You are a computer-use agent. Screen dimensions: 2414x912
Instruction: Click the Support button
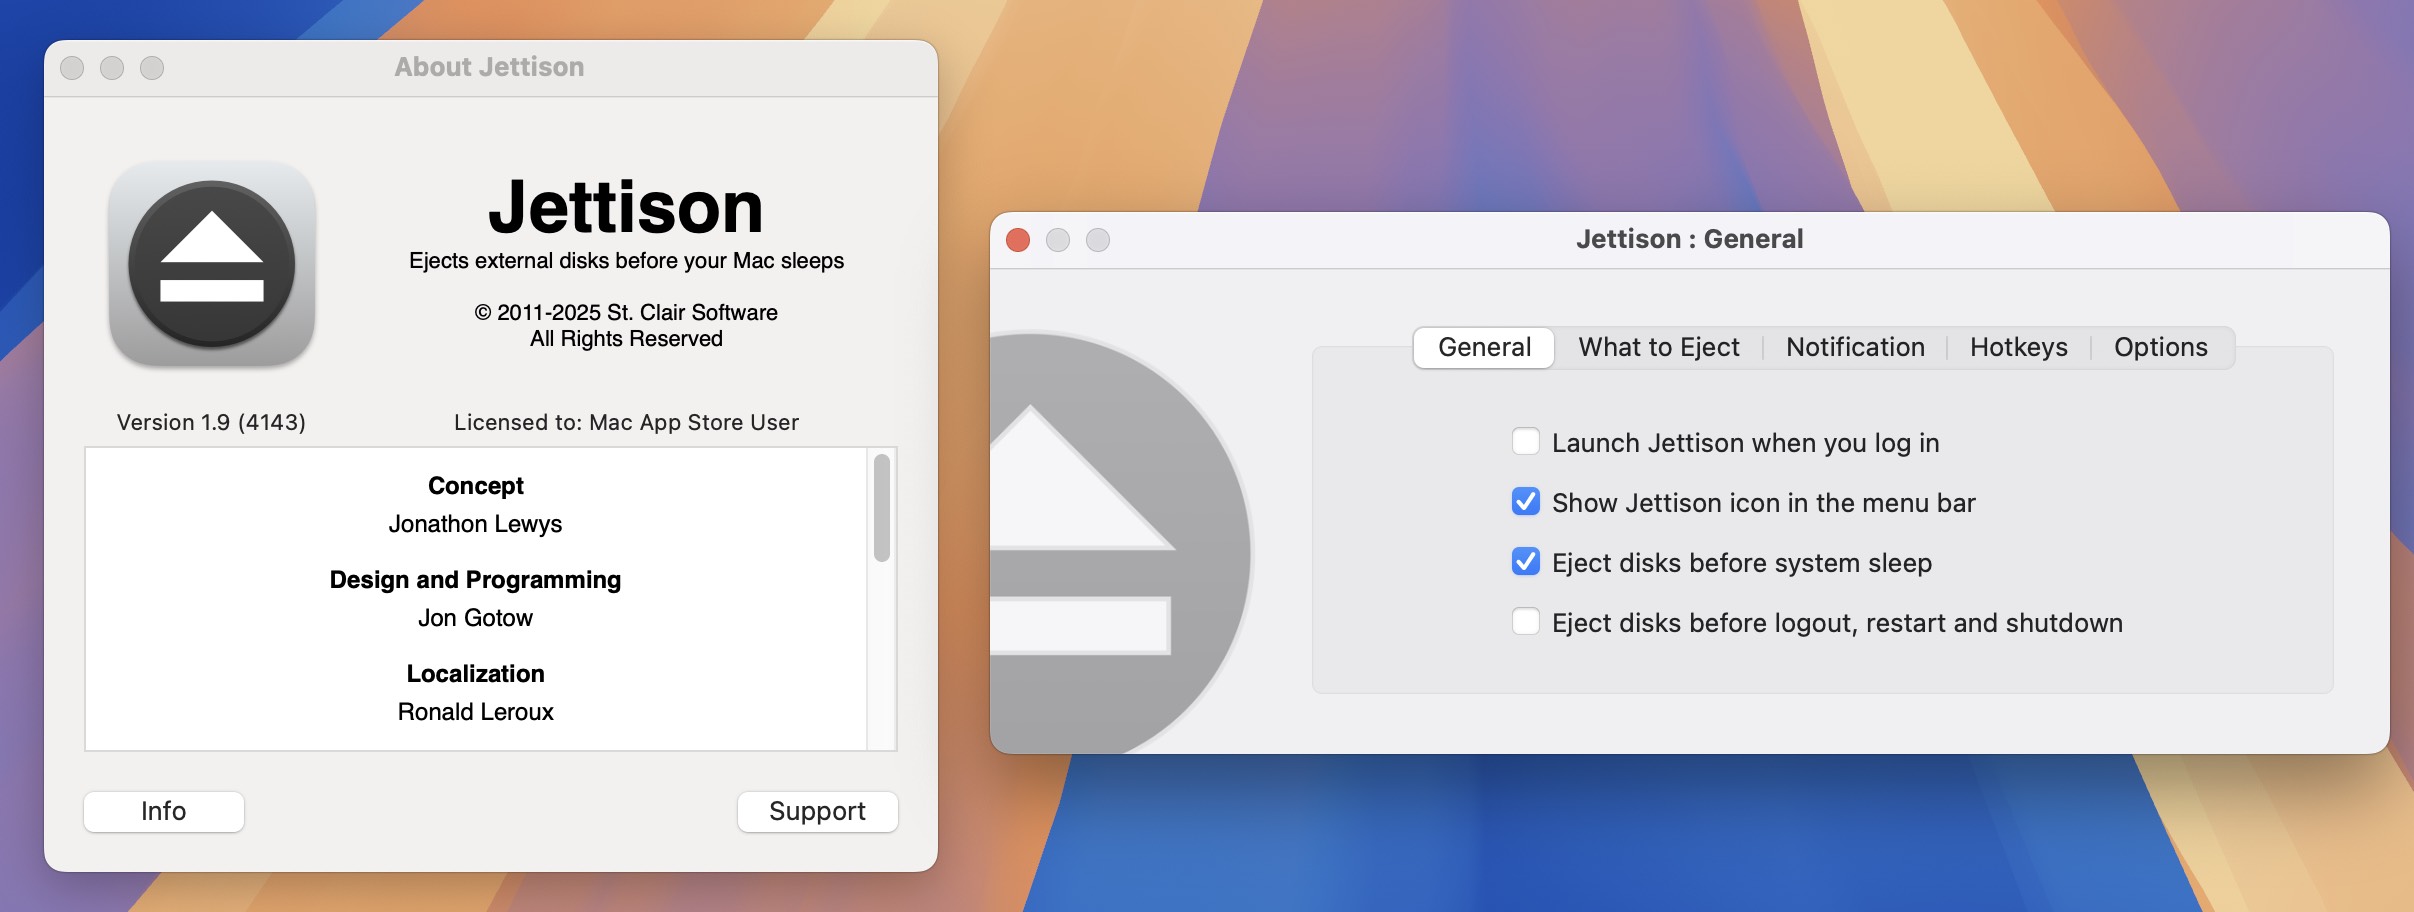[x=817, y=811]
